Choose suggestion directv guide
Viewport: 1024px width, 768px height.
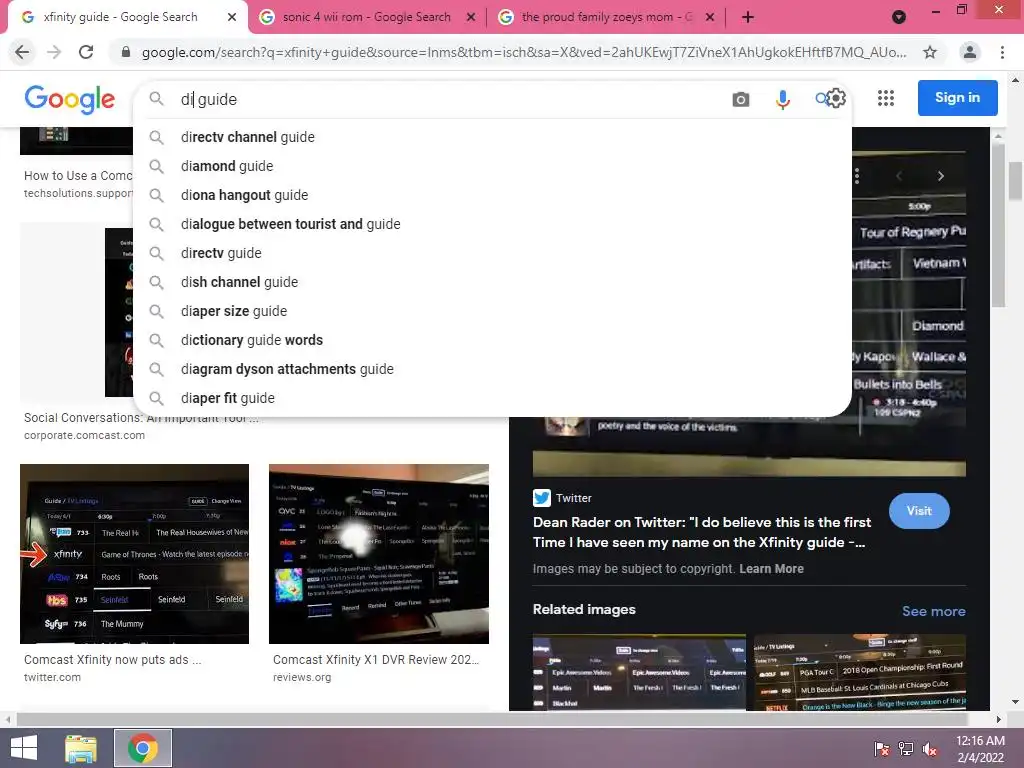pos(492,253)
